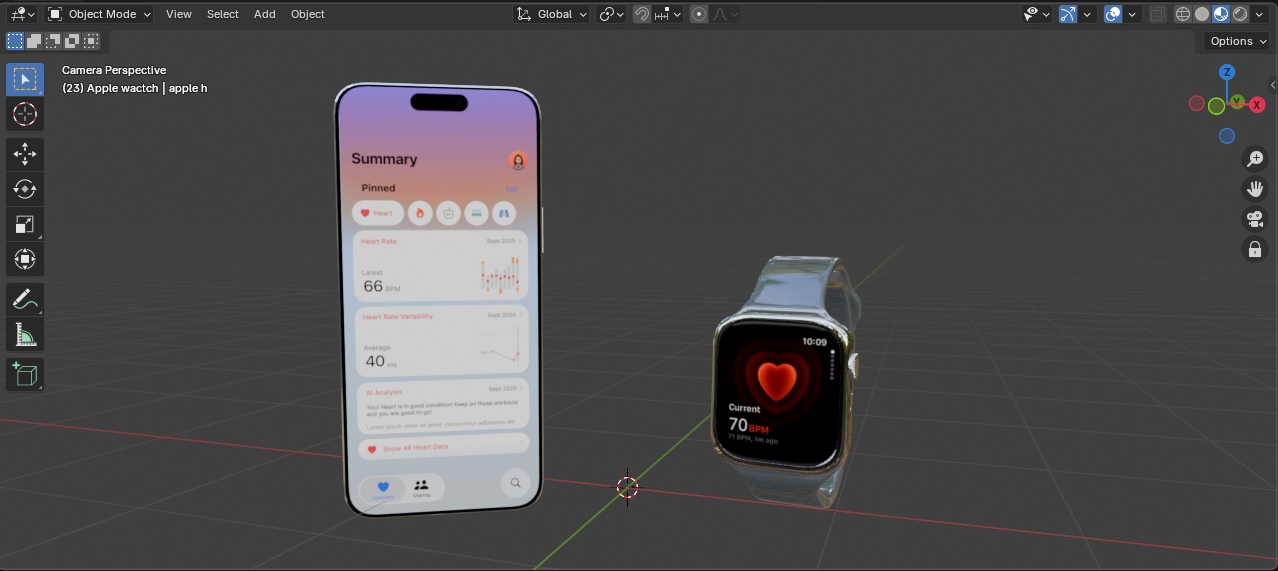
Task: Click the zoom viewport magnifier icon
Action: pos(1254,158)
